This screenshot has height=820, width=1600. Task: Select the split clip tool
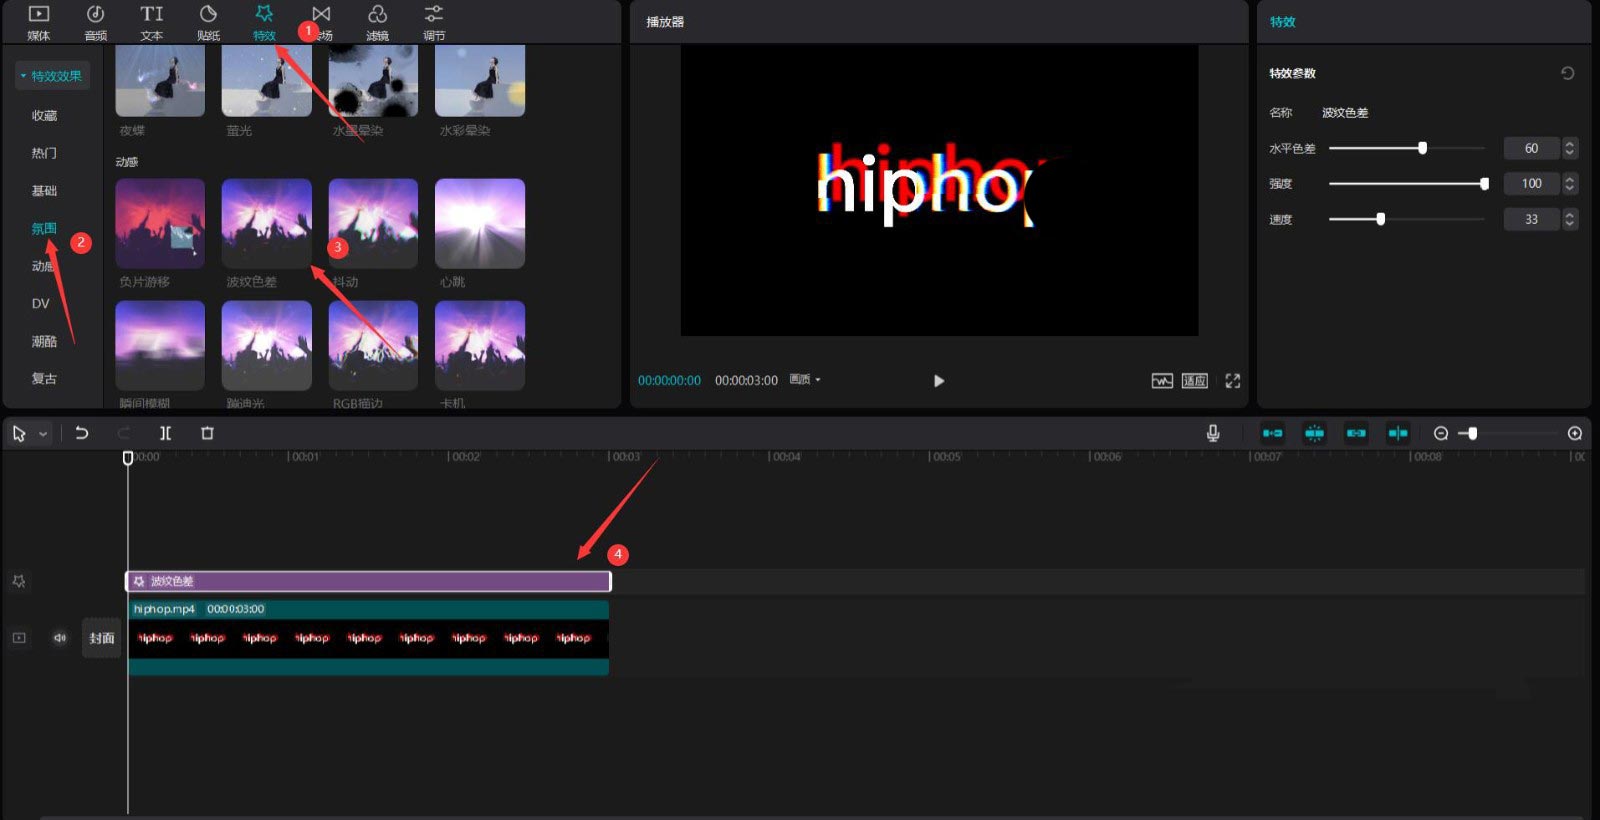[x=165, y=433]
